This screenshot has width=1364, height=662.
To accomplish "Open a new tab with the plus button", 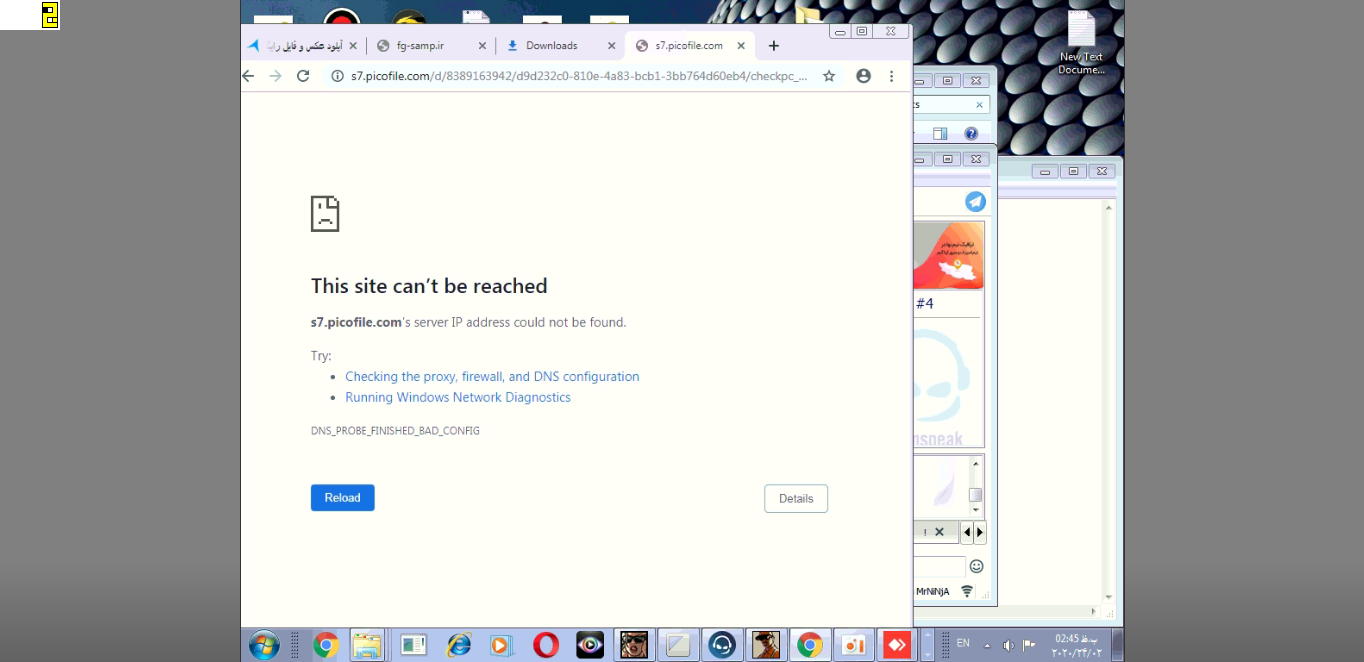I will click(773, 46).
